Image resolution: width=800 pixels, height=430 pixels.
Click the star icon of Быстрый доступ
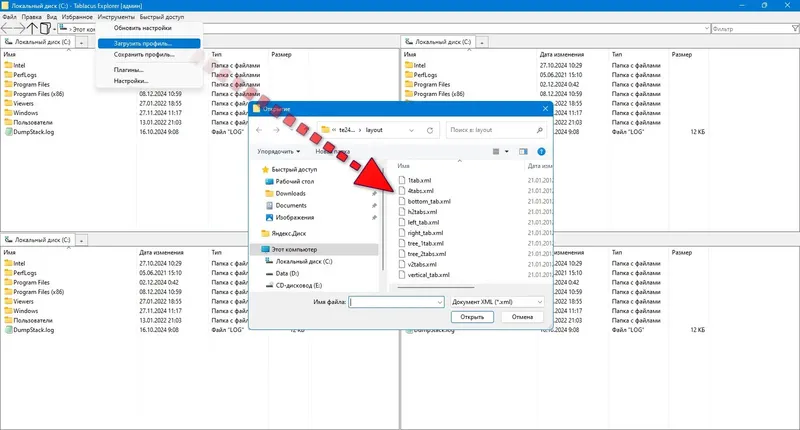click(265, 169)
